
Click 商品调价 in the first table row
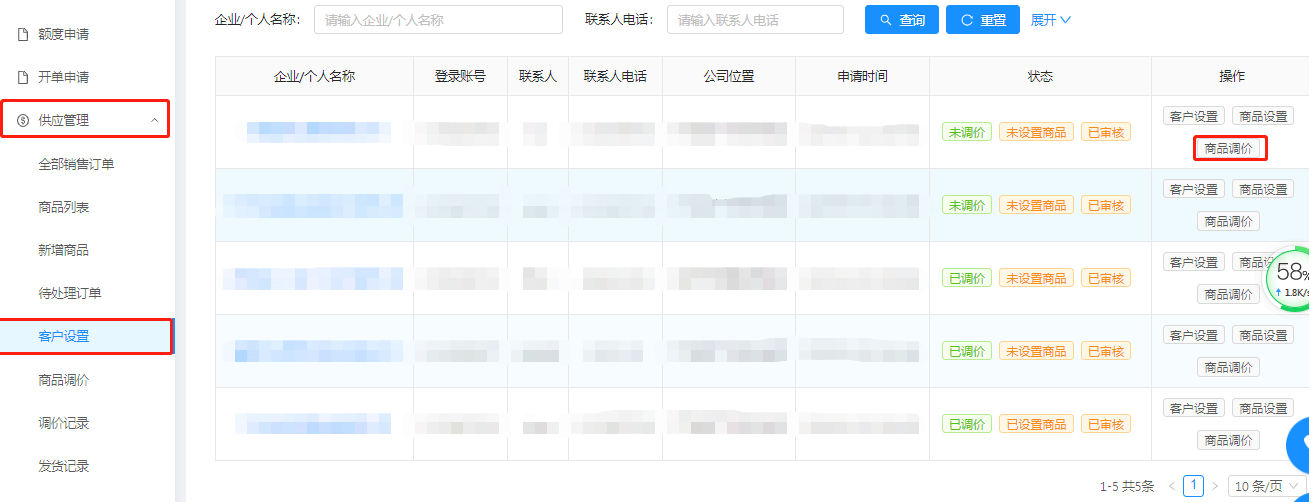1229,148
